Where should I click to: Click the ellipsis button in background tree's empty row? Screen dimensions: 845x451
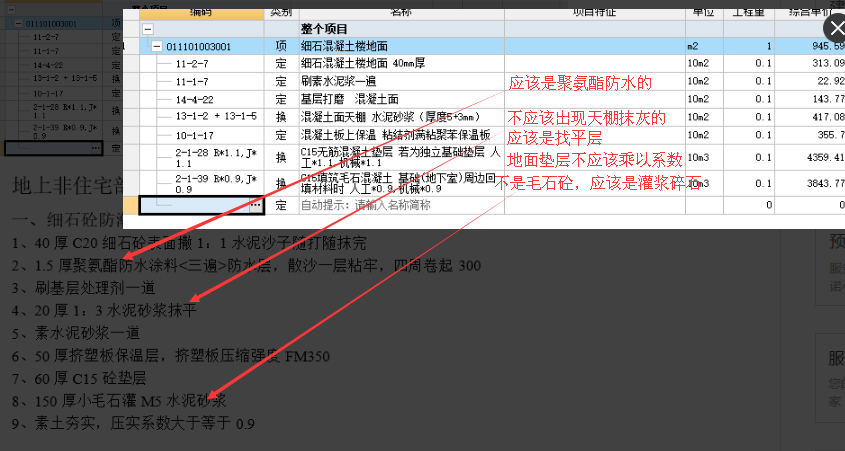tap(95, 147)
